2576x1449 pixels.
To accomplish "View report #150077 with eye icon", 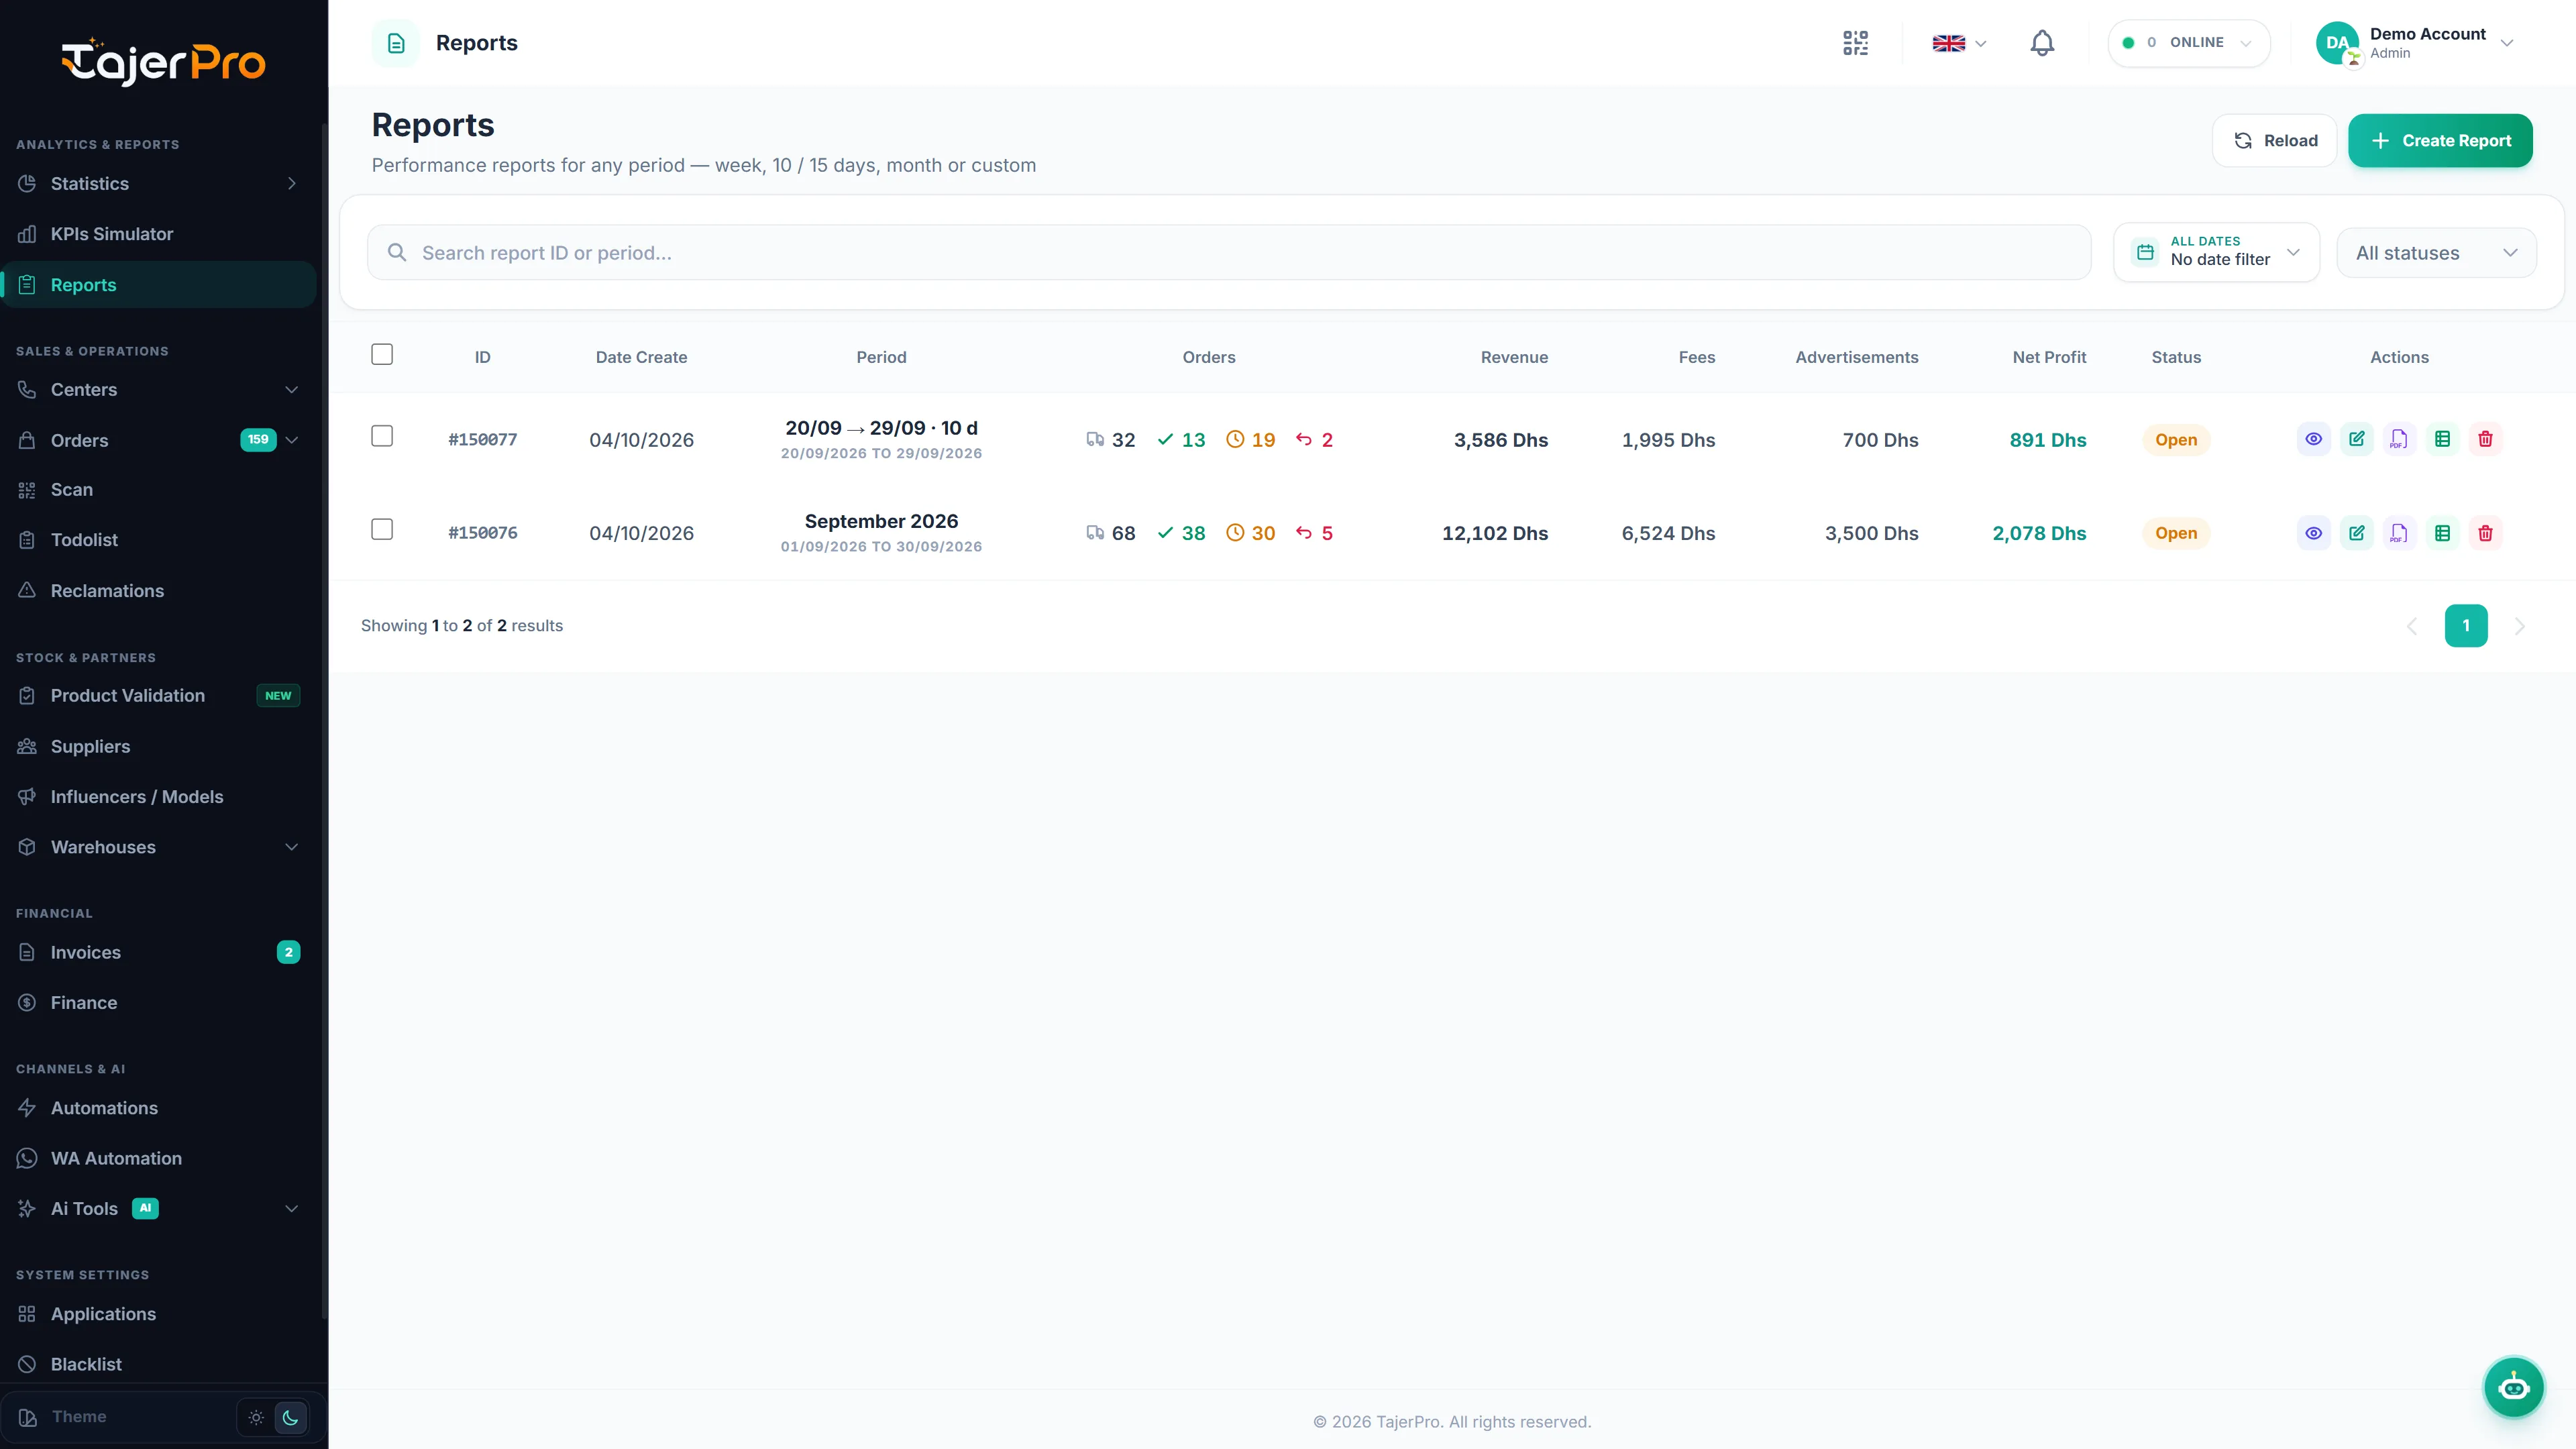I will click(x=2313, y=439).
